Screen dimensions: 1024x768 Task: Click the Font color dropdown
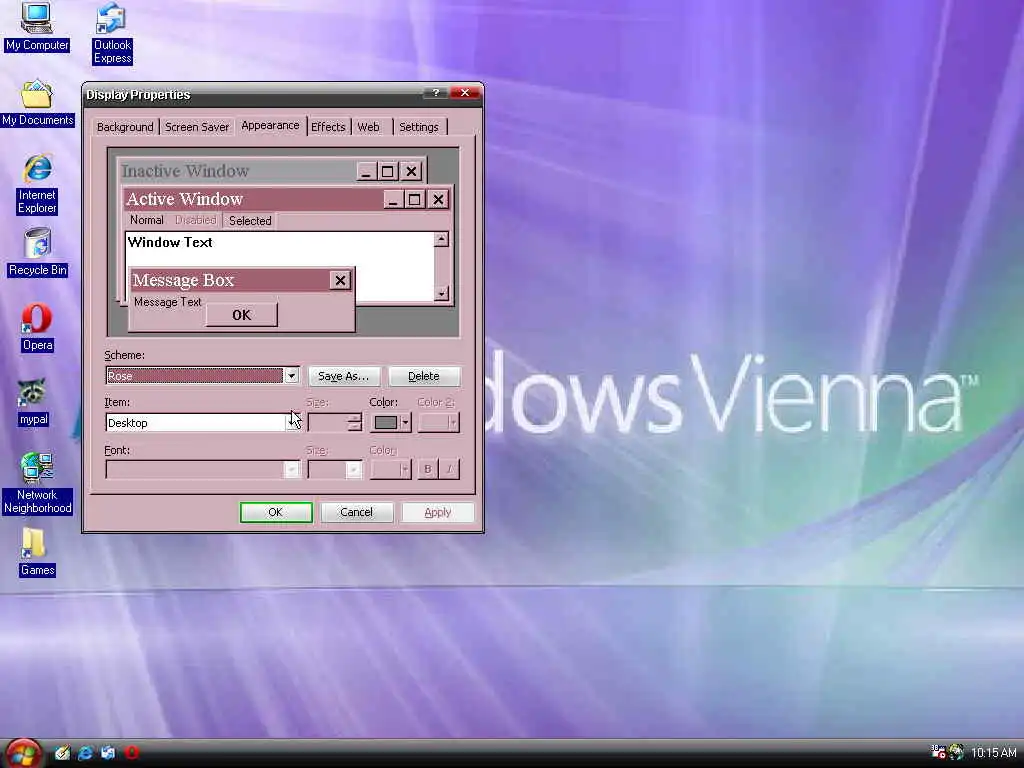tap(391, 470)
